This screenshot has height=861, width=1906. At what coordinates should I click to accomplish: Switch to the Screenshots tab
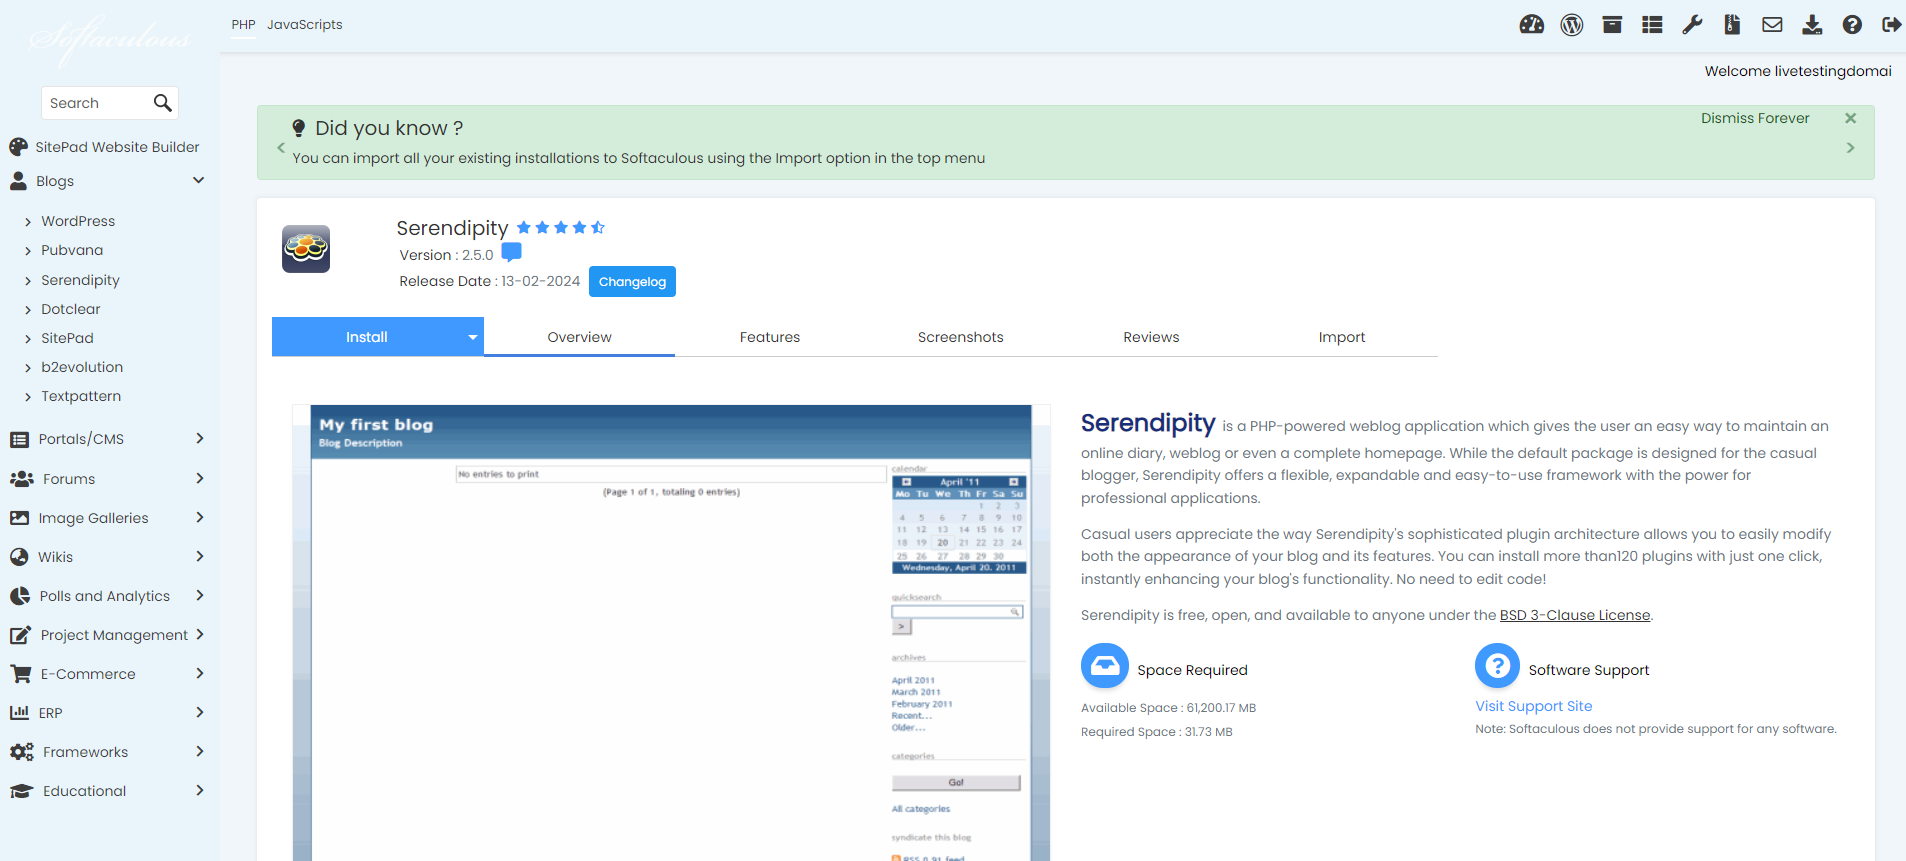point(960,337)
